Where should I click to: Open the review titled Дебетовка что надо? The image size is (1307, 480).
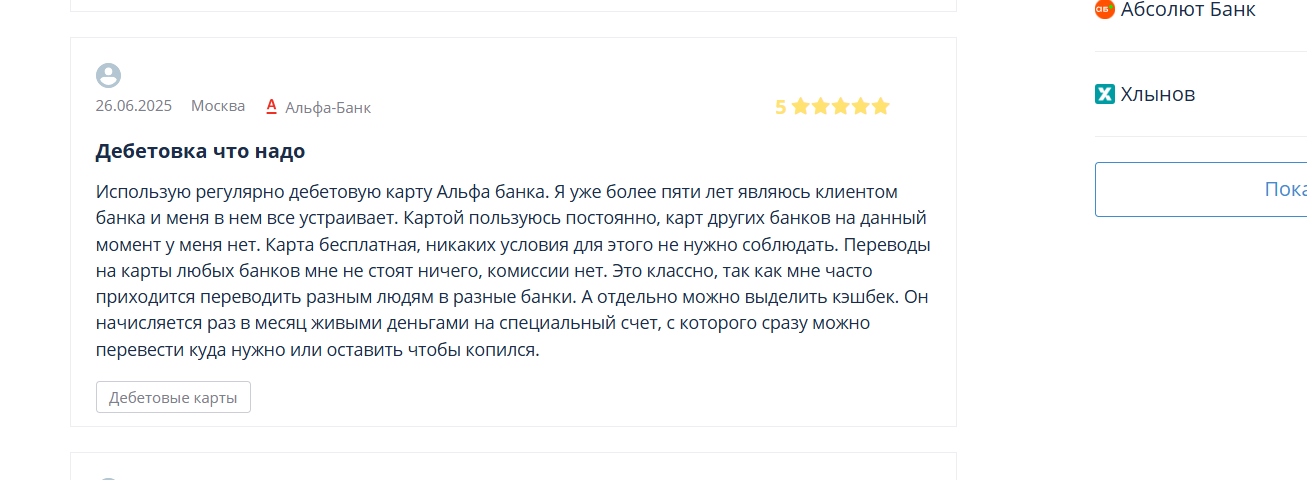pos(200,151)
